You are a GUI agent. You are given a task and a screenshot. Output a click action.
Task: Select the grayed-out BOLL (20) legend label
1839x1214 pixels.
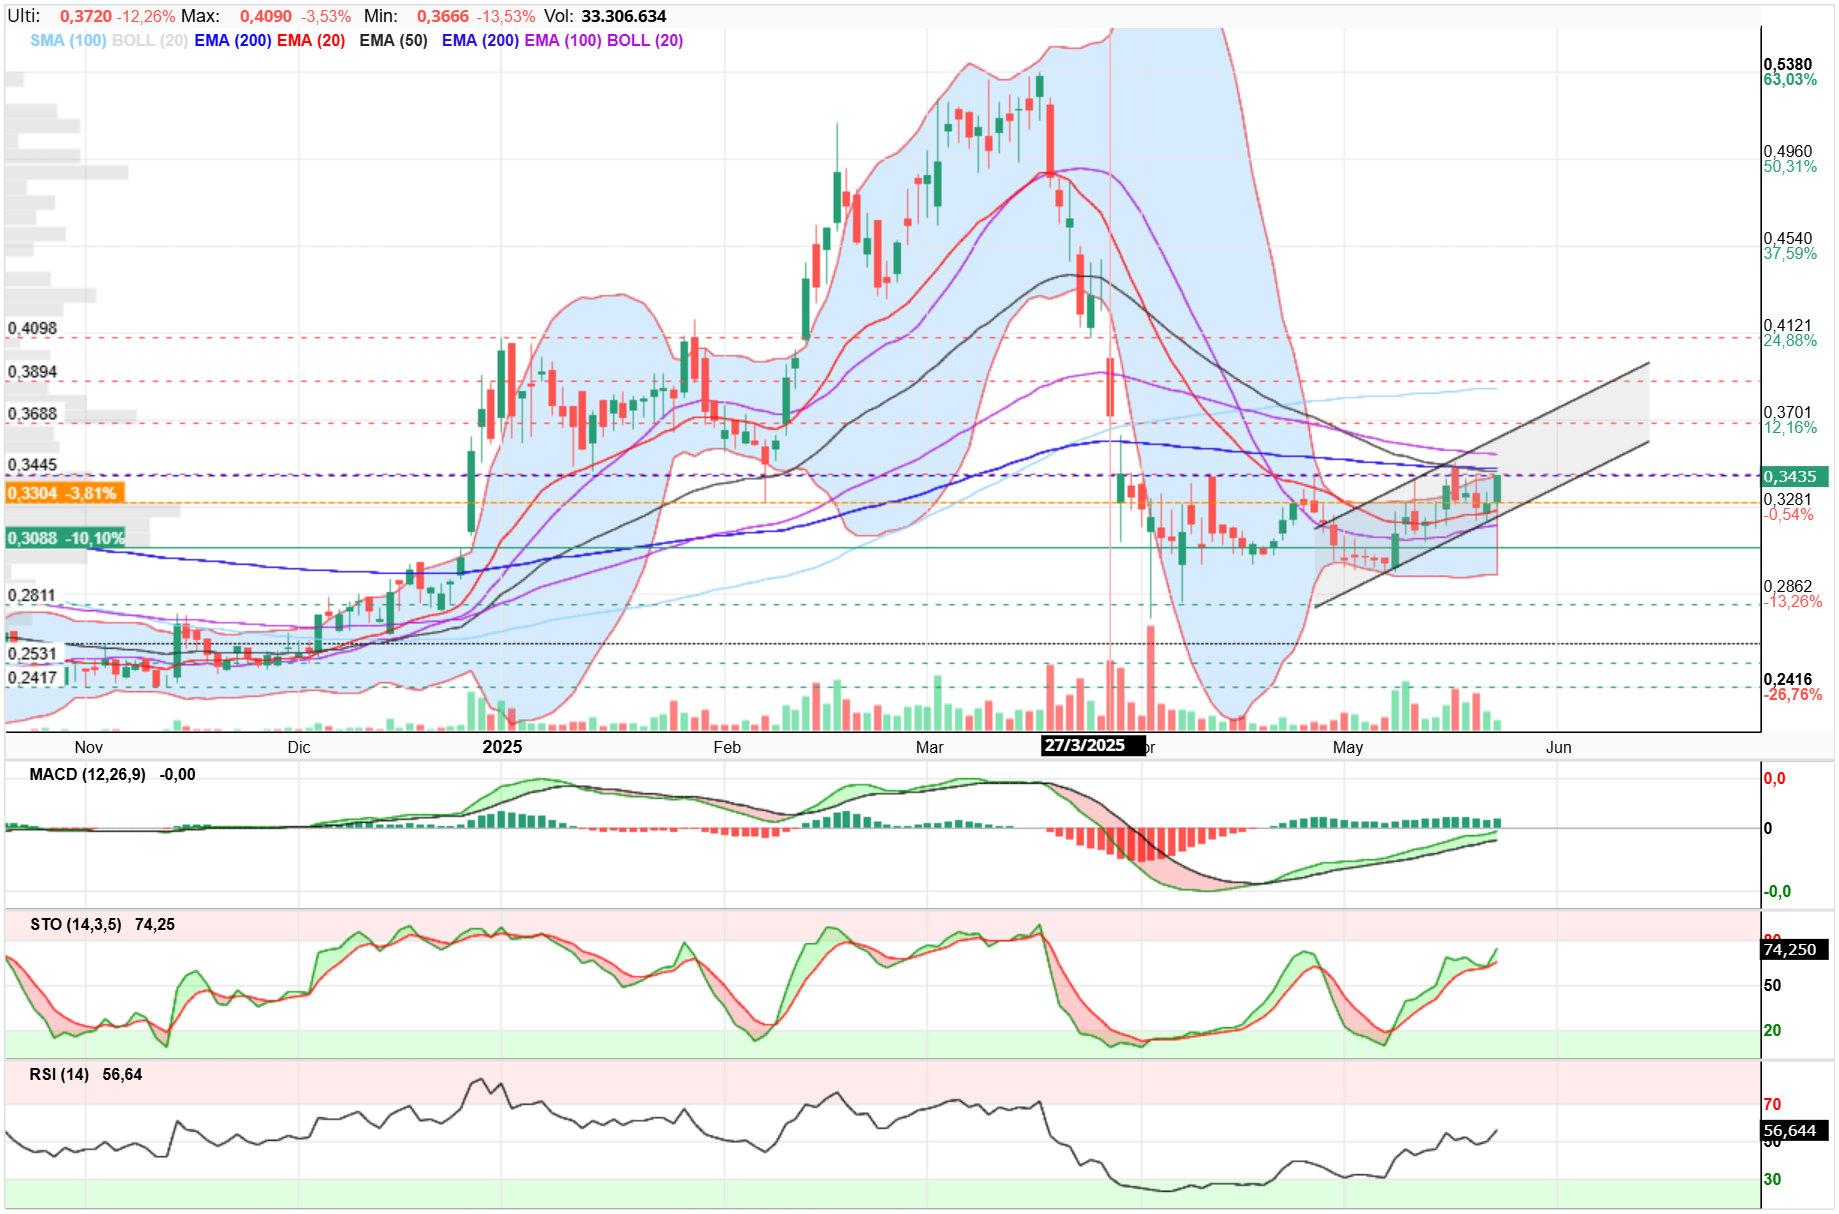[150, 40]
